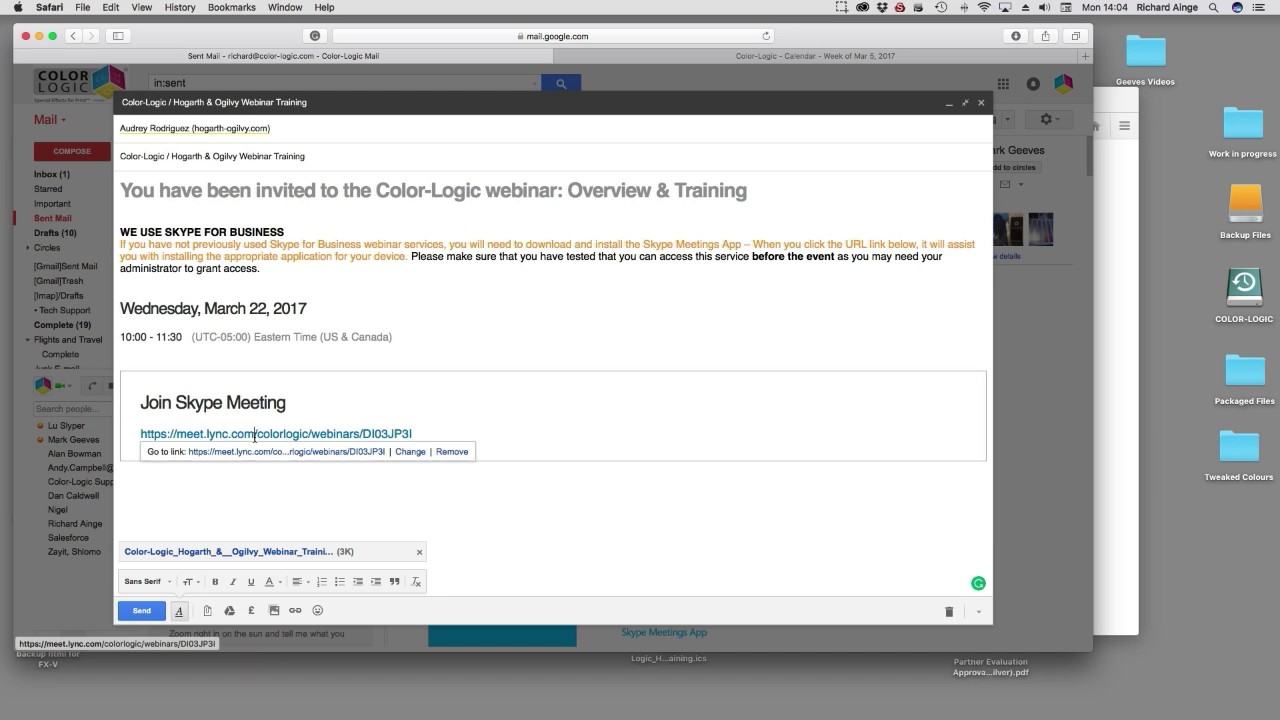Image resolution: width=1280 pixels, height=720 pixels.
Task: Remove the Color-Logic_Hogarth attachment
Action: click(x=419, y=552)
